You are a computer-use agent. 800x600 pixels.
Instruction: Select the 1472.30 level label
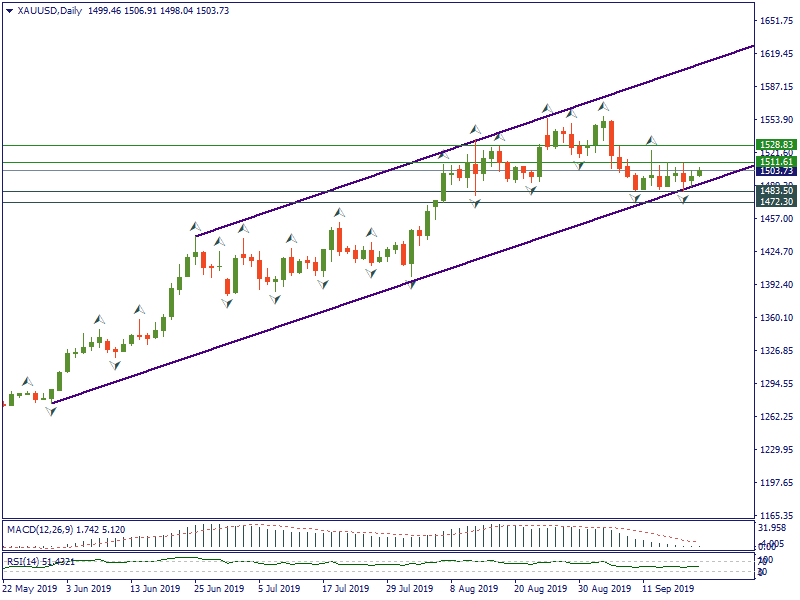pos(776,202)
